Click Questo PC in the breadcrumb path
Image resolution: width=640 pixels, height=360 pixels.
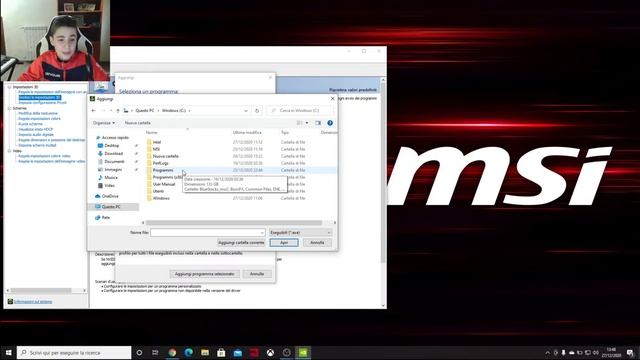[145, 111]
